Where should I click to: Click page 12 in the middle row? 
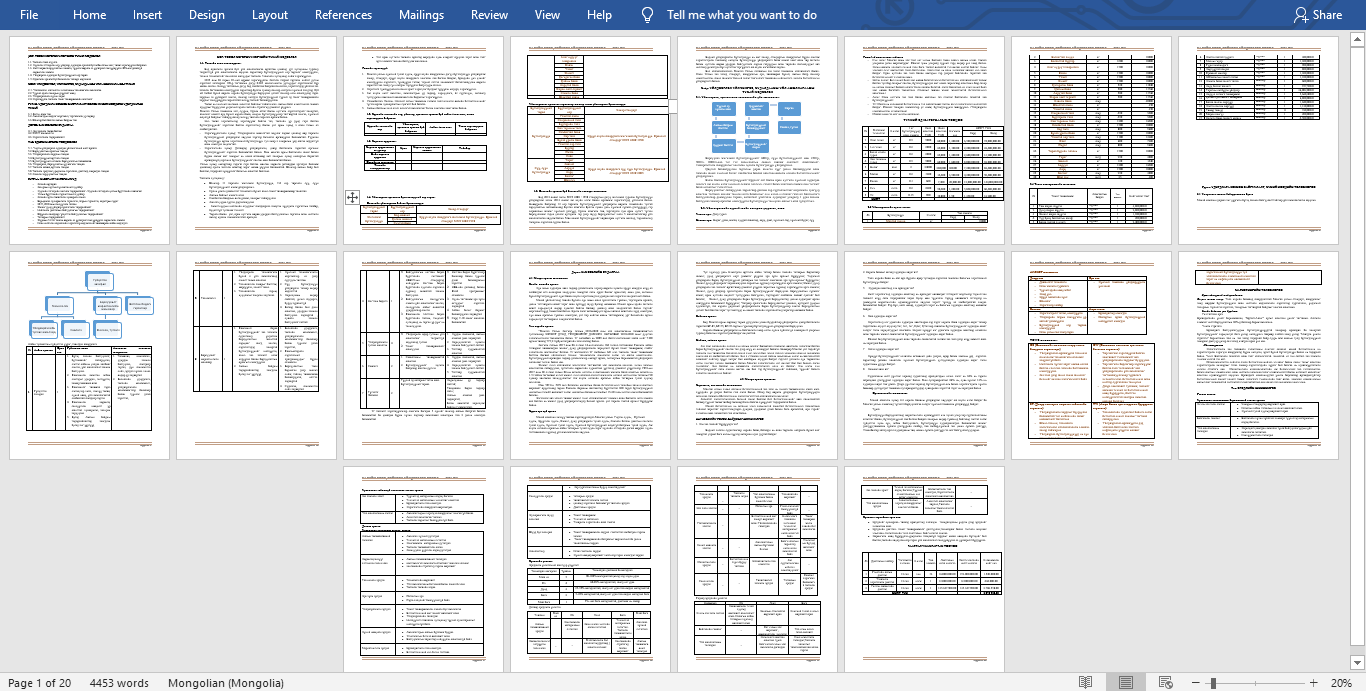(x=590, y=355)
